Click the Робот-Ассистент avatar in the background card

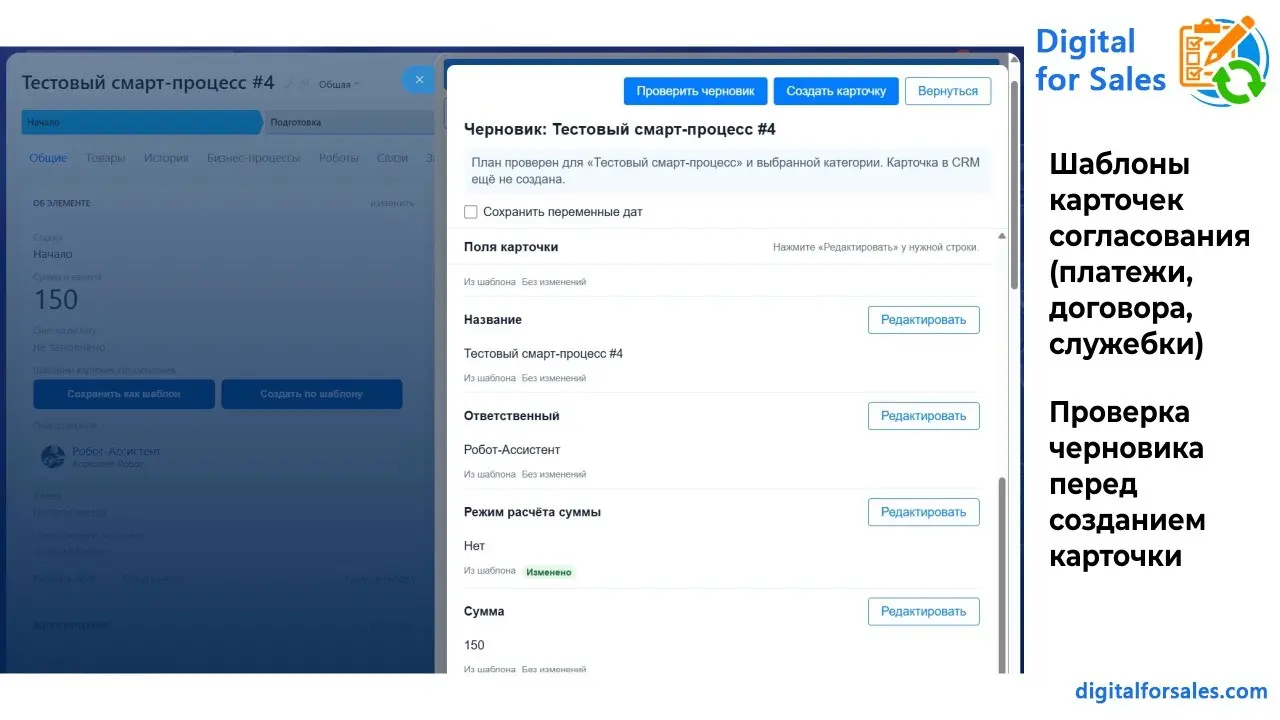tap(52, 457)
